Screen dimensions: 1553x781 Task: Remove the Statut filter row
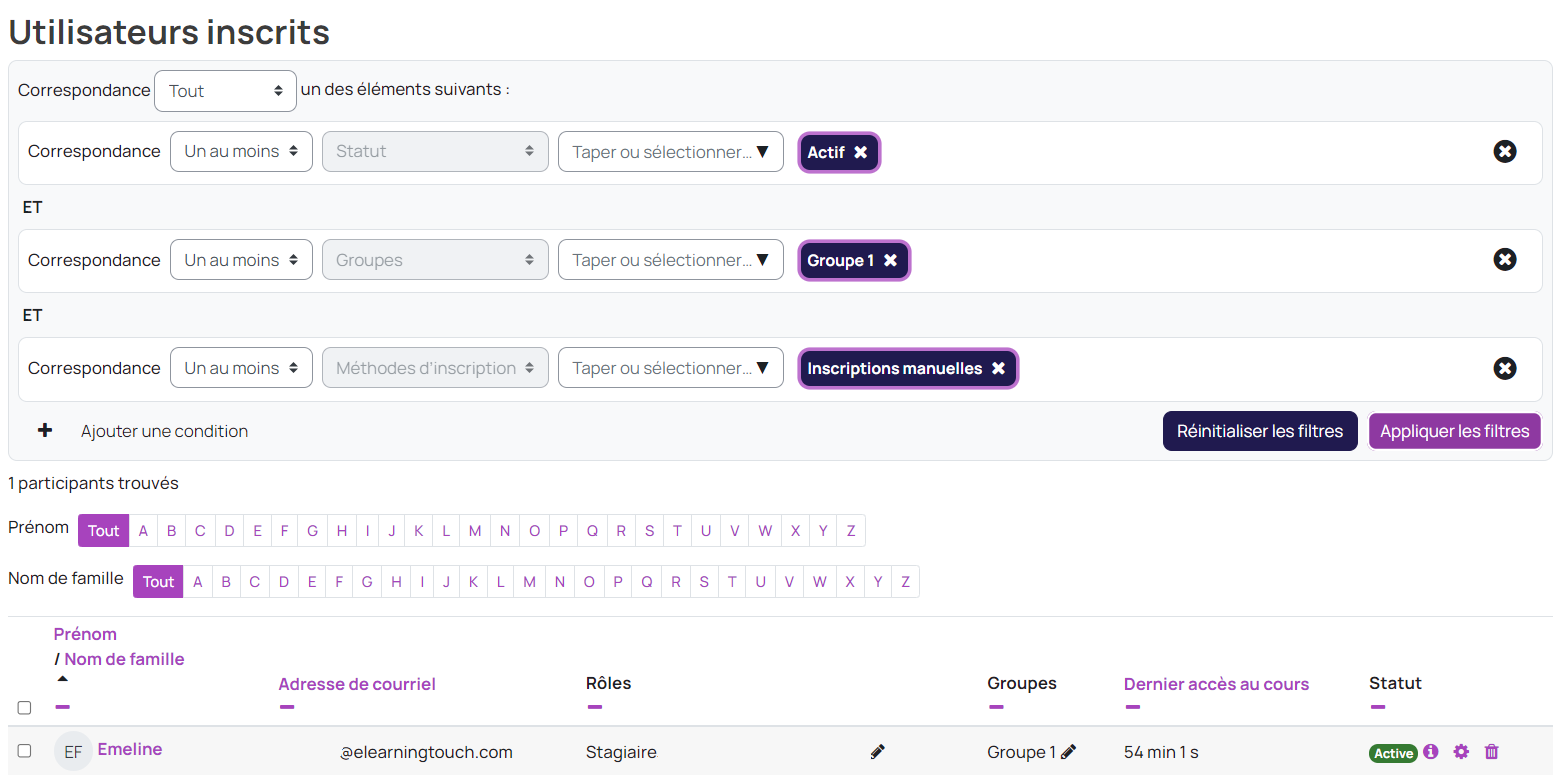click(x=1504, y=151)
